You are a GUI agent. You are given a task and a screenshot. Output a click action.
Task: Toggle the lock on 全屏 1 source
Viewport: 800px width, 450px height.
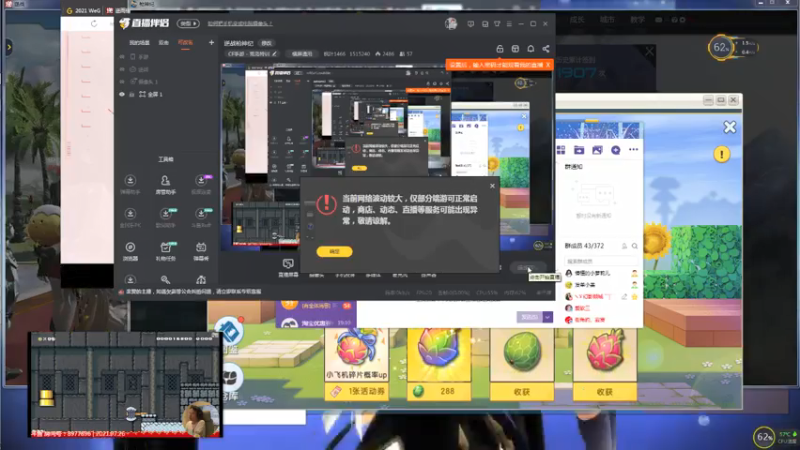click(x=132, y=94)
